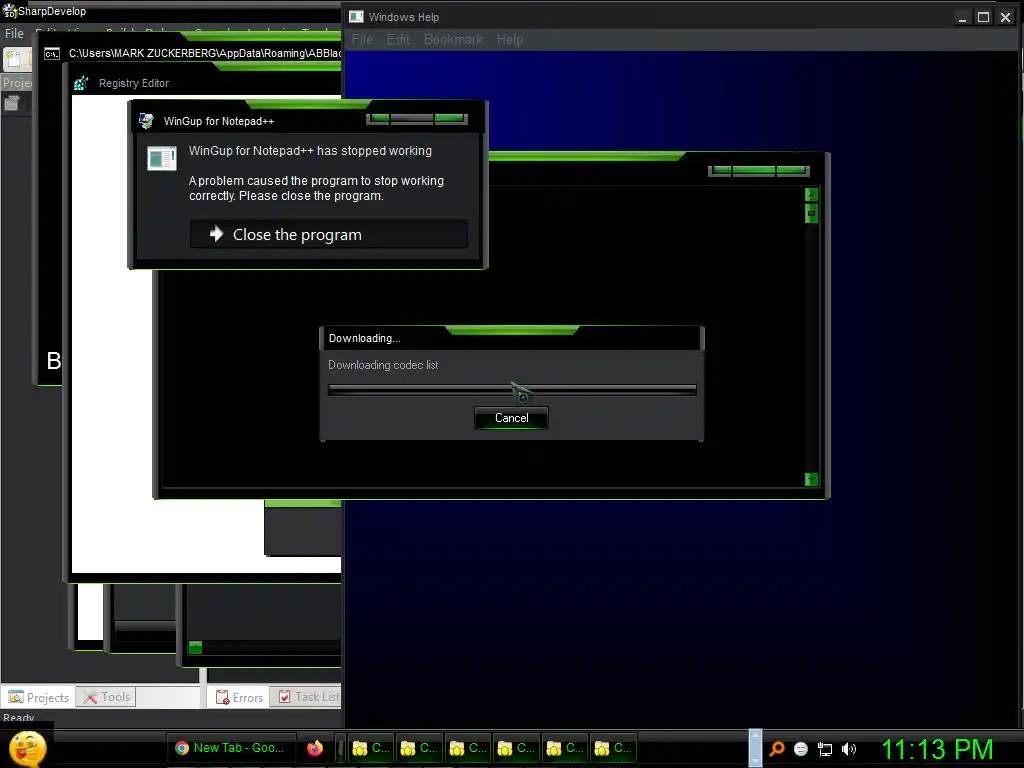
Task: Open the File menu in SharpDevelop
Action: 14,33
